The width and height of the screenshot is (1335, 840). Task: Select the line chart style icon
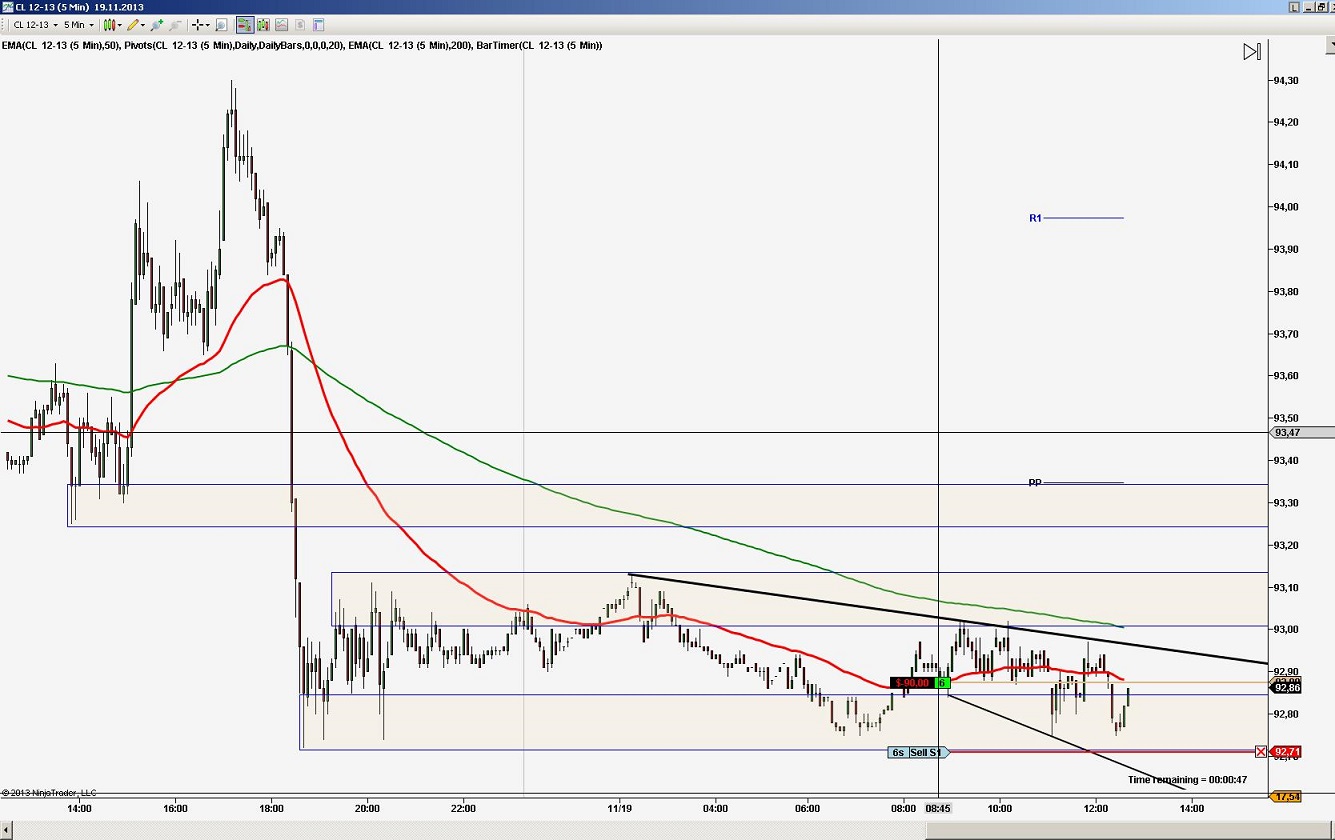point(283,25)
